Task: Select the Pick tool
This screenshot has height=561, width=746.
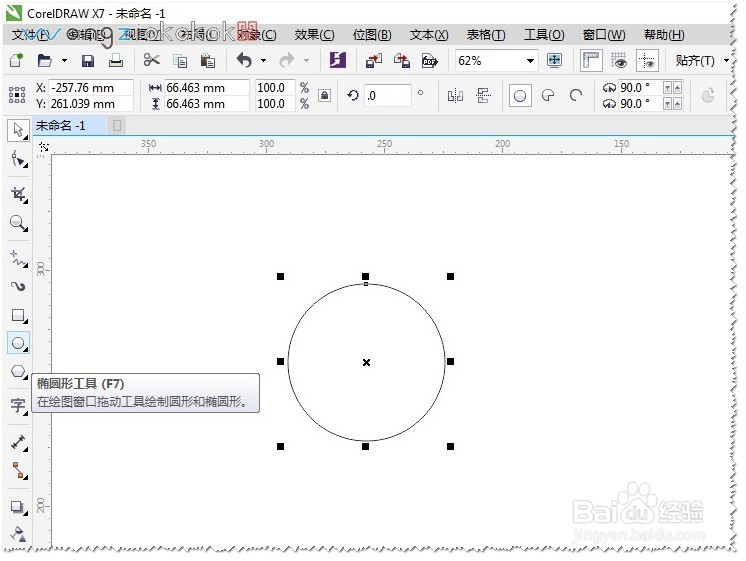Action: coord(18,130)
